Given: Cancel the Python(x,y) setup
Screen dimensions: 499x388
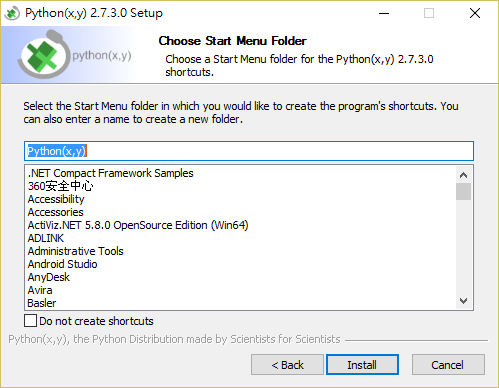Looking at the screenshot, I should coord(448,365).
